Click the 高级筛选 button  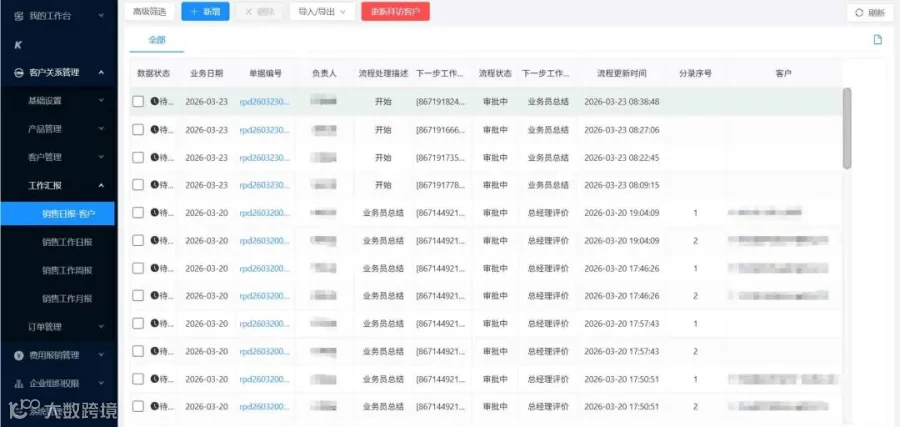[149, 11]
